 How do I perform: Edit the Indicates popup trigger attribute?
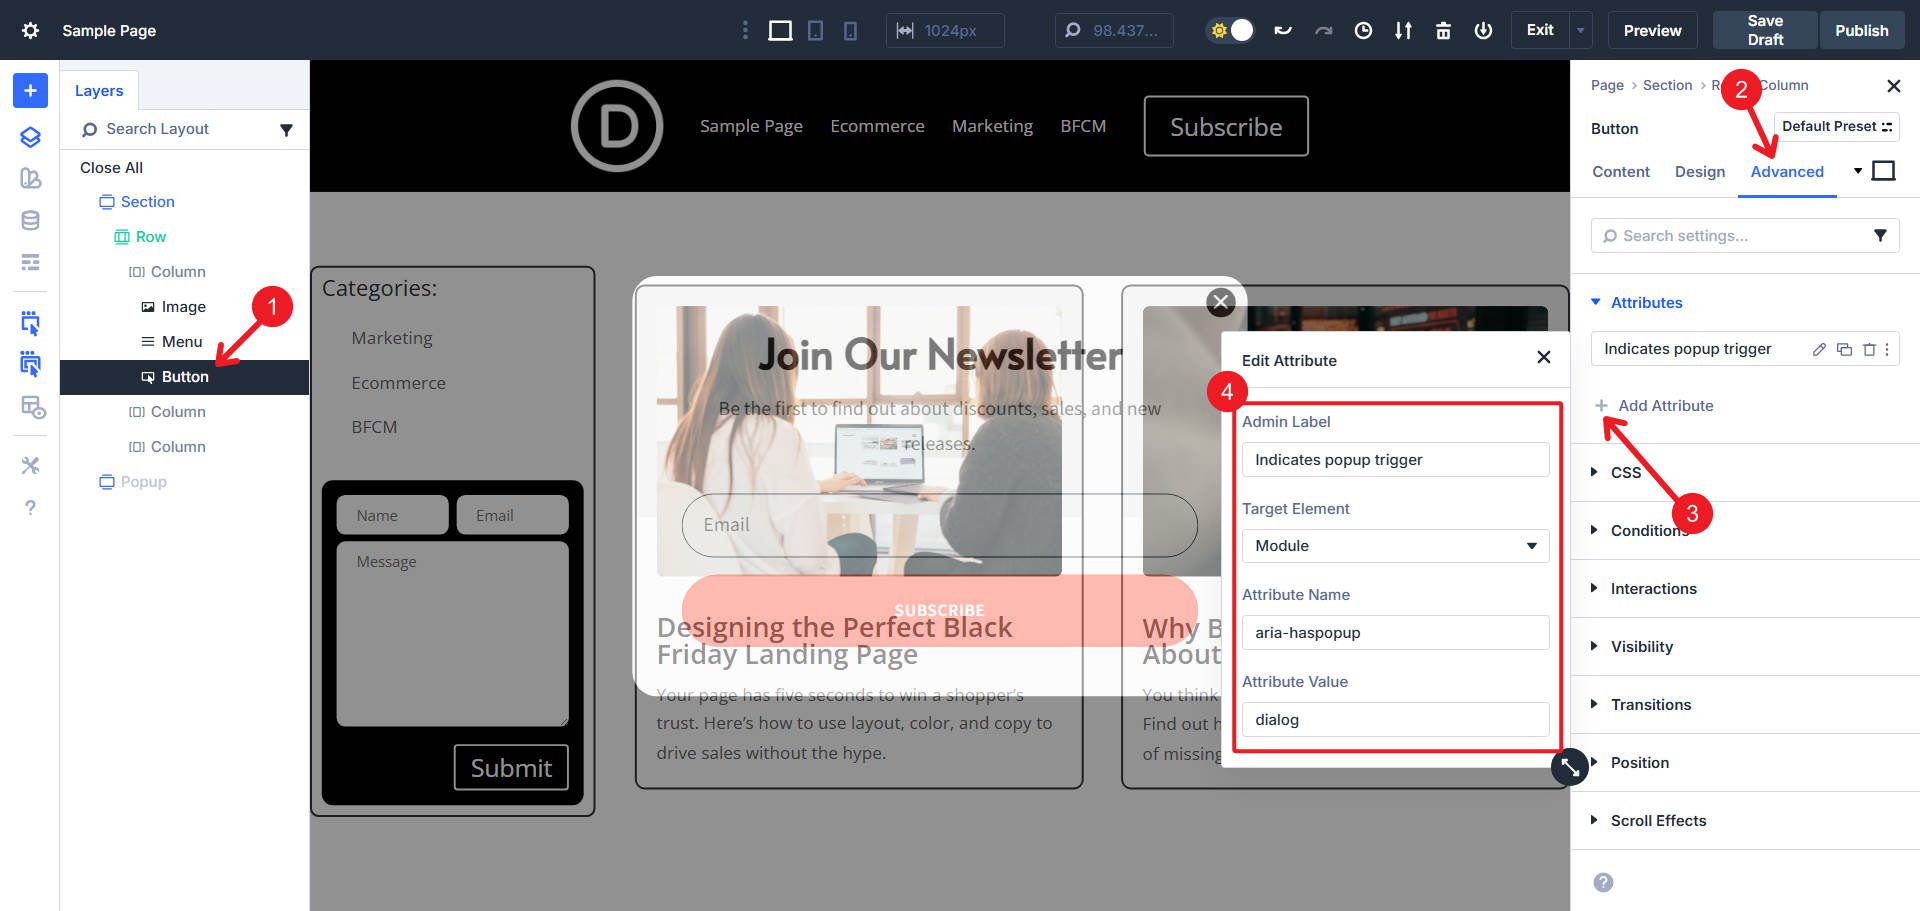pos(1817,349)
